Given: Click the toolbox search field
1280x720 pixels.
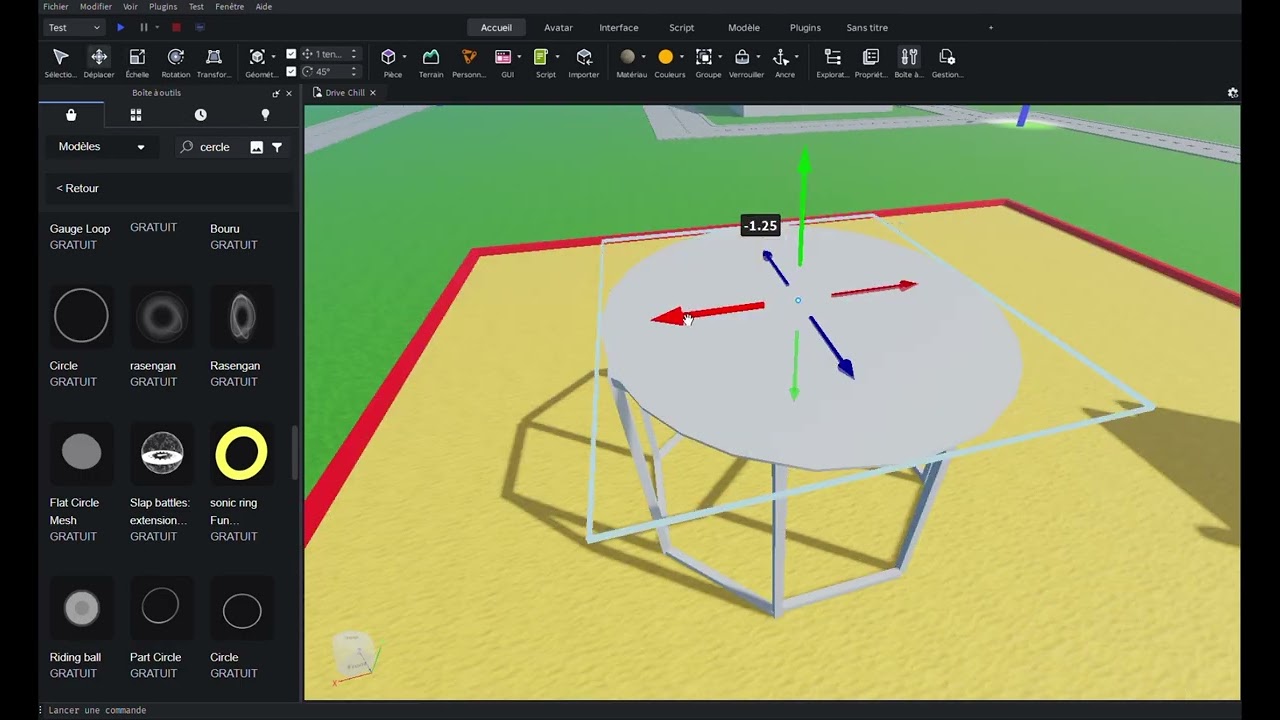Looking at the screenshot, I should 214,147.
